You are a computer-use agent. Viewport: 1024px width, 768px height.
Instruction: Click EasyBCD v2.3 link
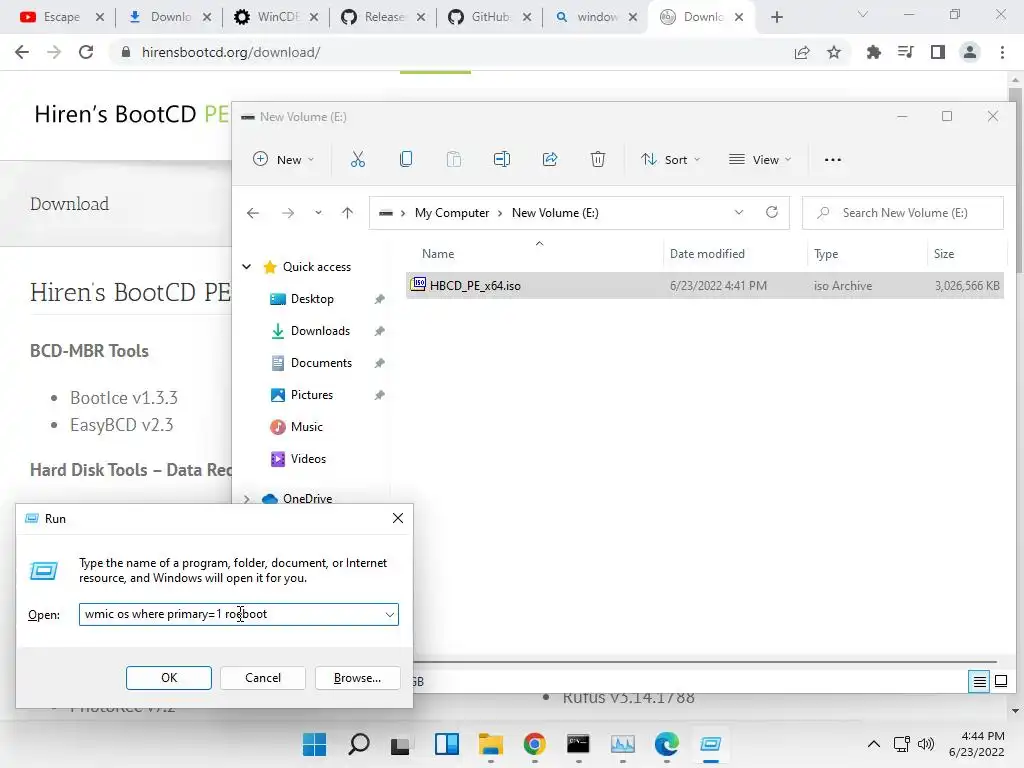tap(121, 425)
